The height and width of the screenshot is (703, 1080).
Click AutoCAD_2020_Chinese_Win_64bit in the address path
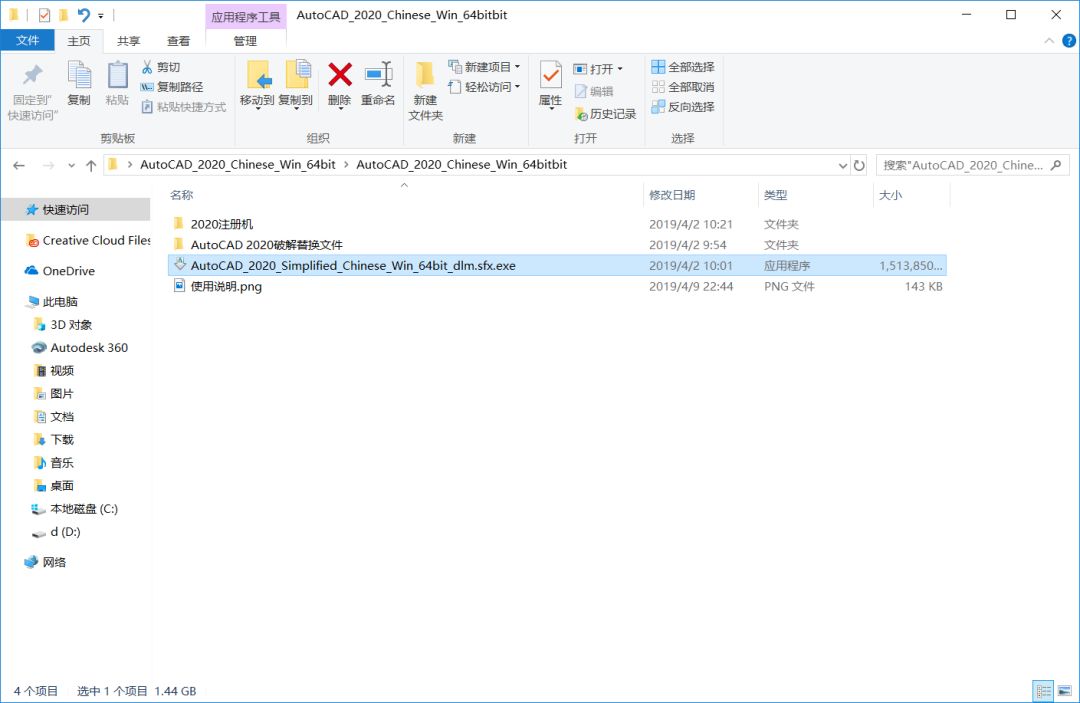(x=238, y=165)
